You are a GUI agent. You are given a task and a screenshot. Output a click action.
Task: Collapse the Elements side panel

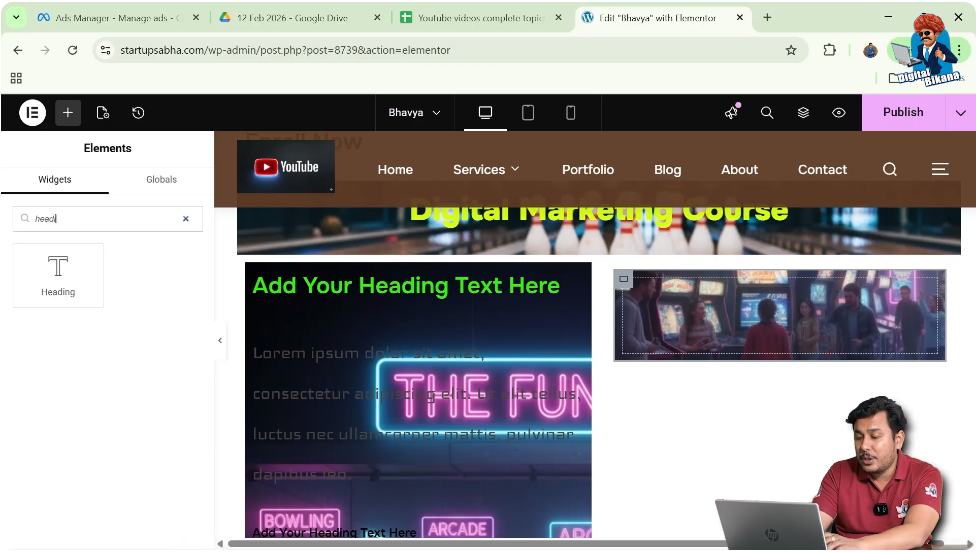[220, 340]
